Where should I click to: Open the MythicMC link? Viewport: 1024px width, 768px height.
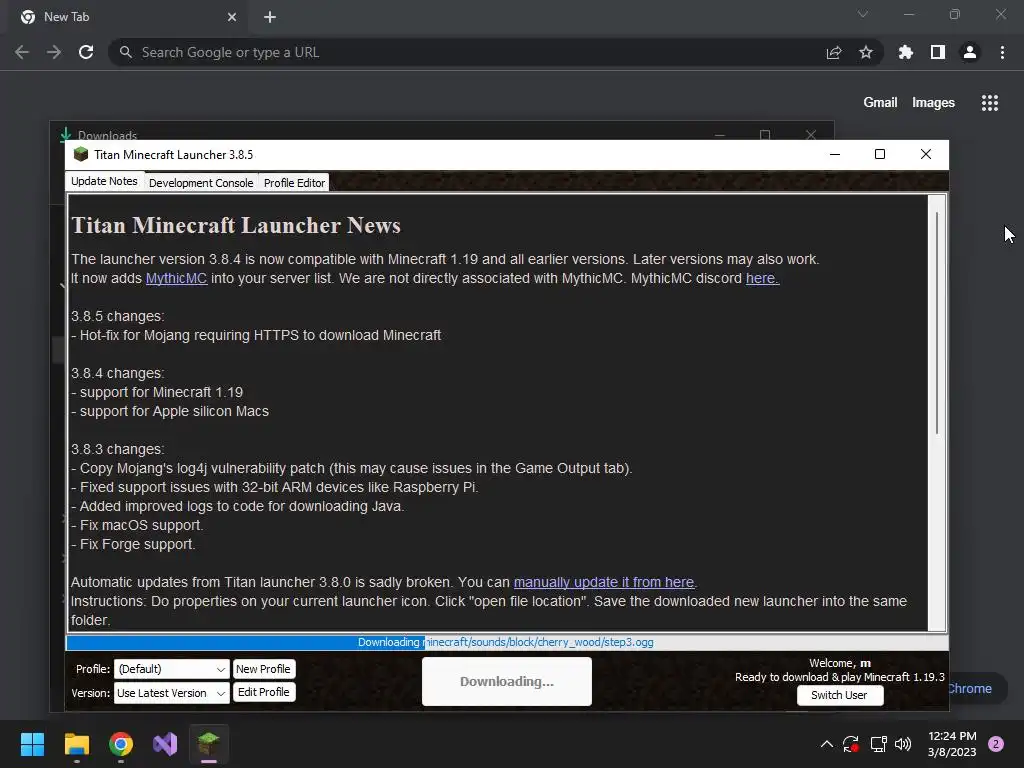[176, 278]
